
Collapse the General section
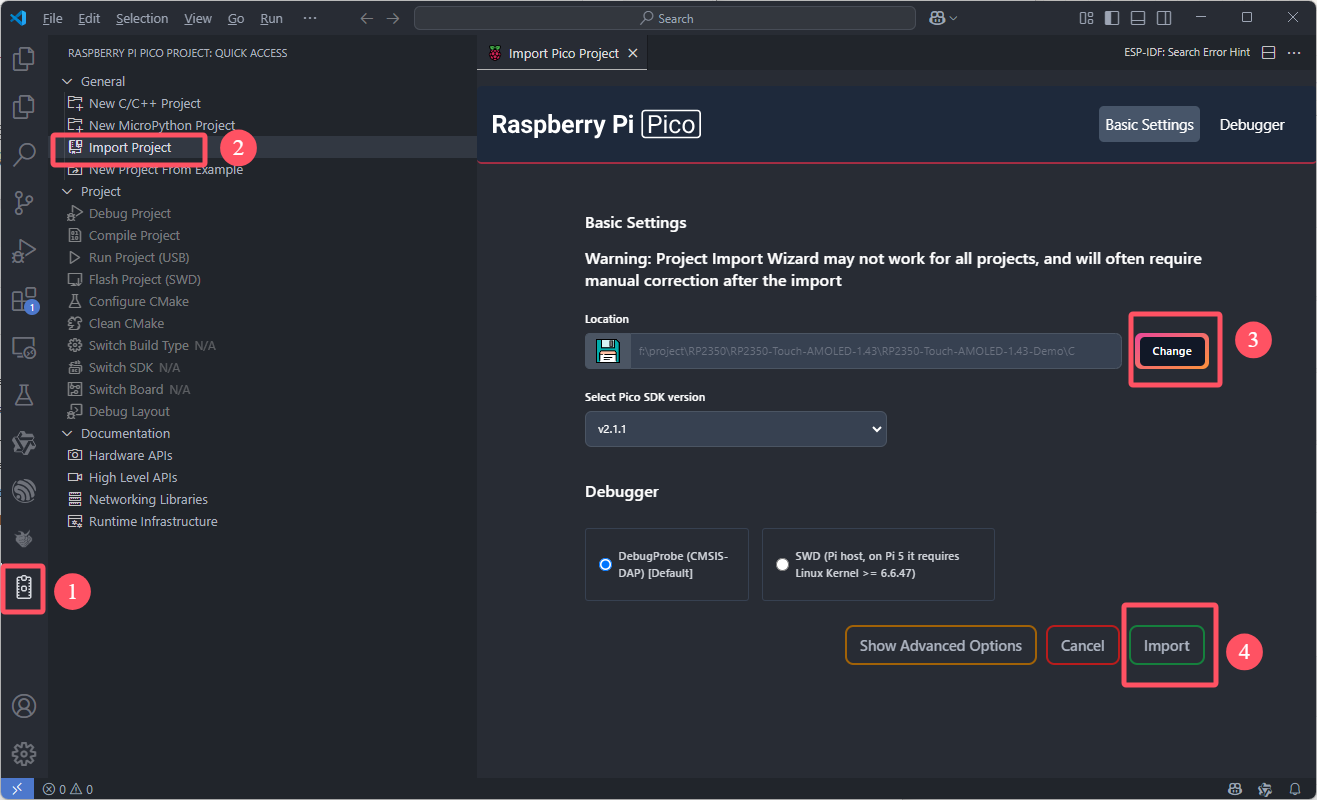(68, 82)
